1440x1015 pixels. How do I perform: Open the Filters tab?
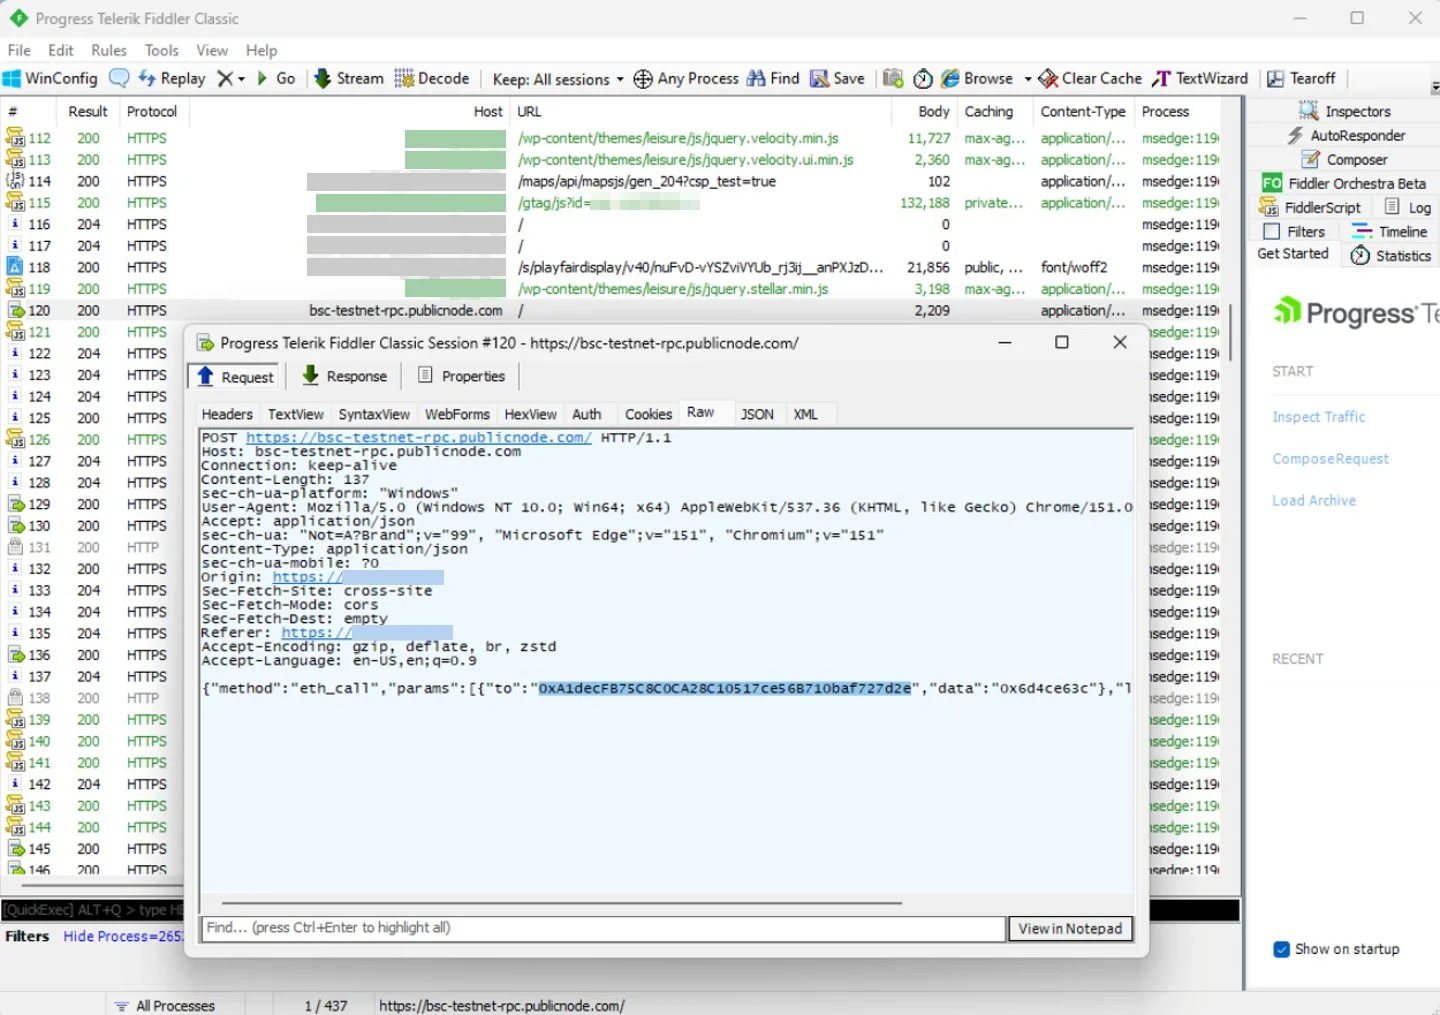1294,231
